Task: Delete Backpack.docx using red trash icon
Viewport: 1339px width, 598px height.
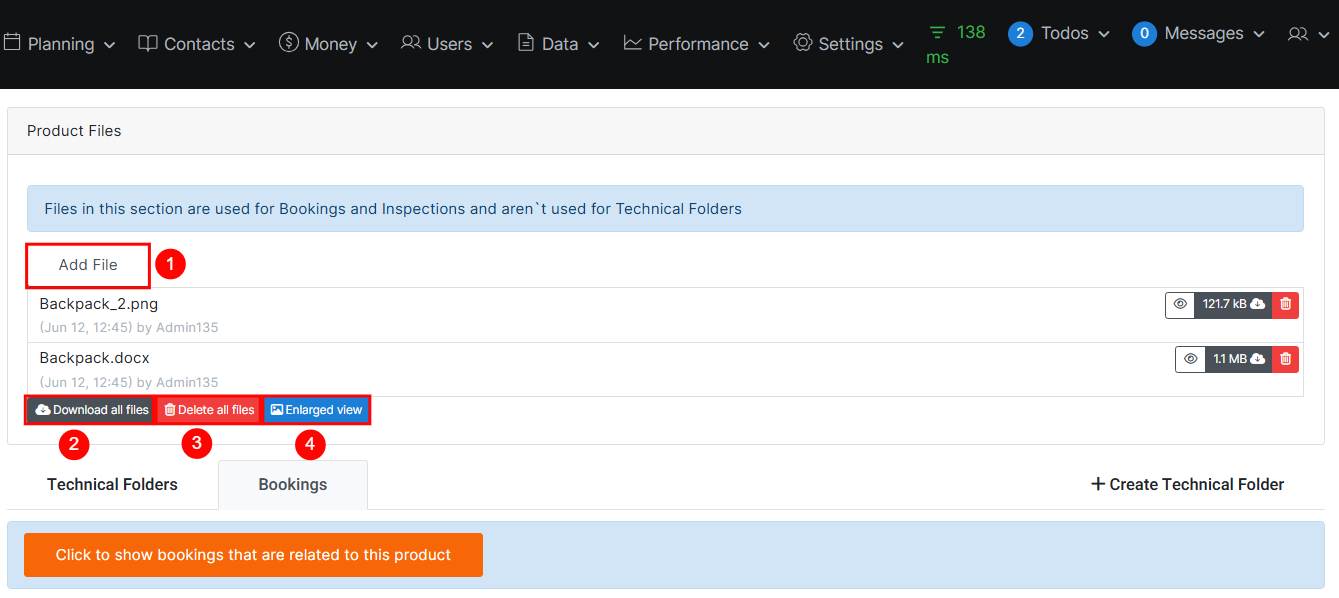Action: [x=1286, y=359]
